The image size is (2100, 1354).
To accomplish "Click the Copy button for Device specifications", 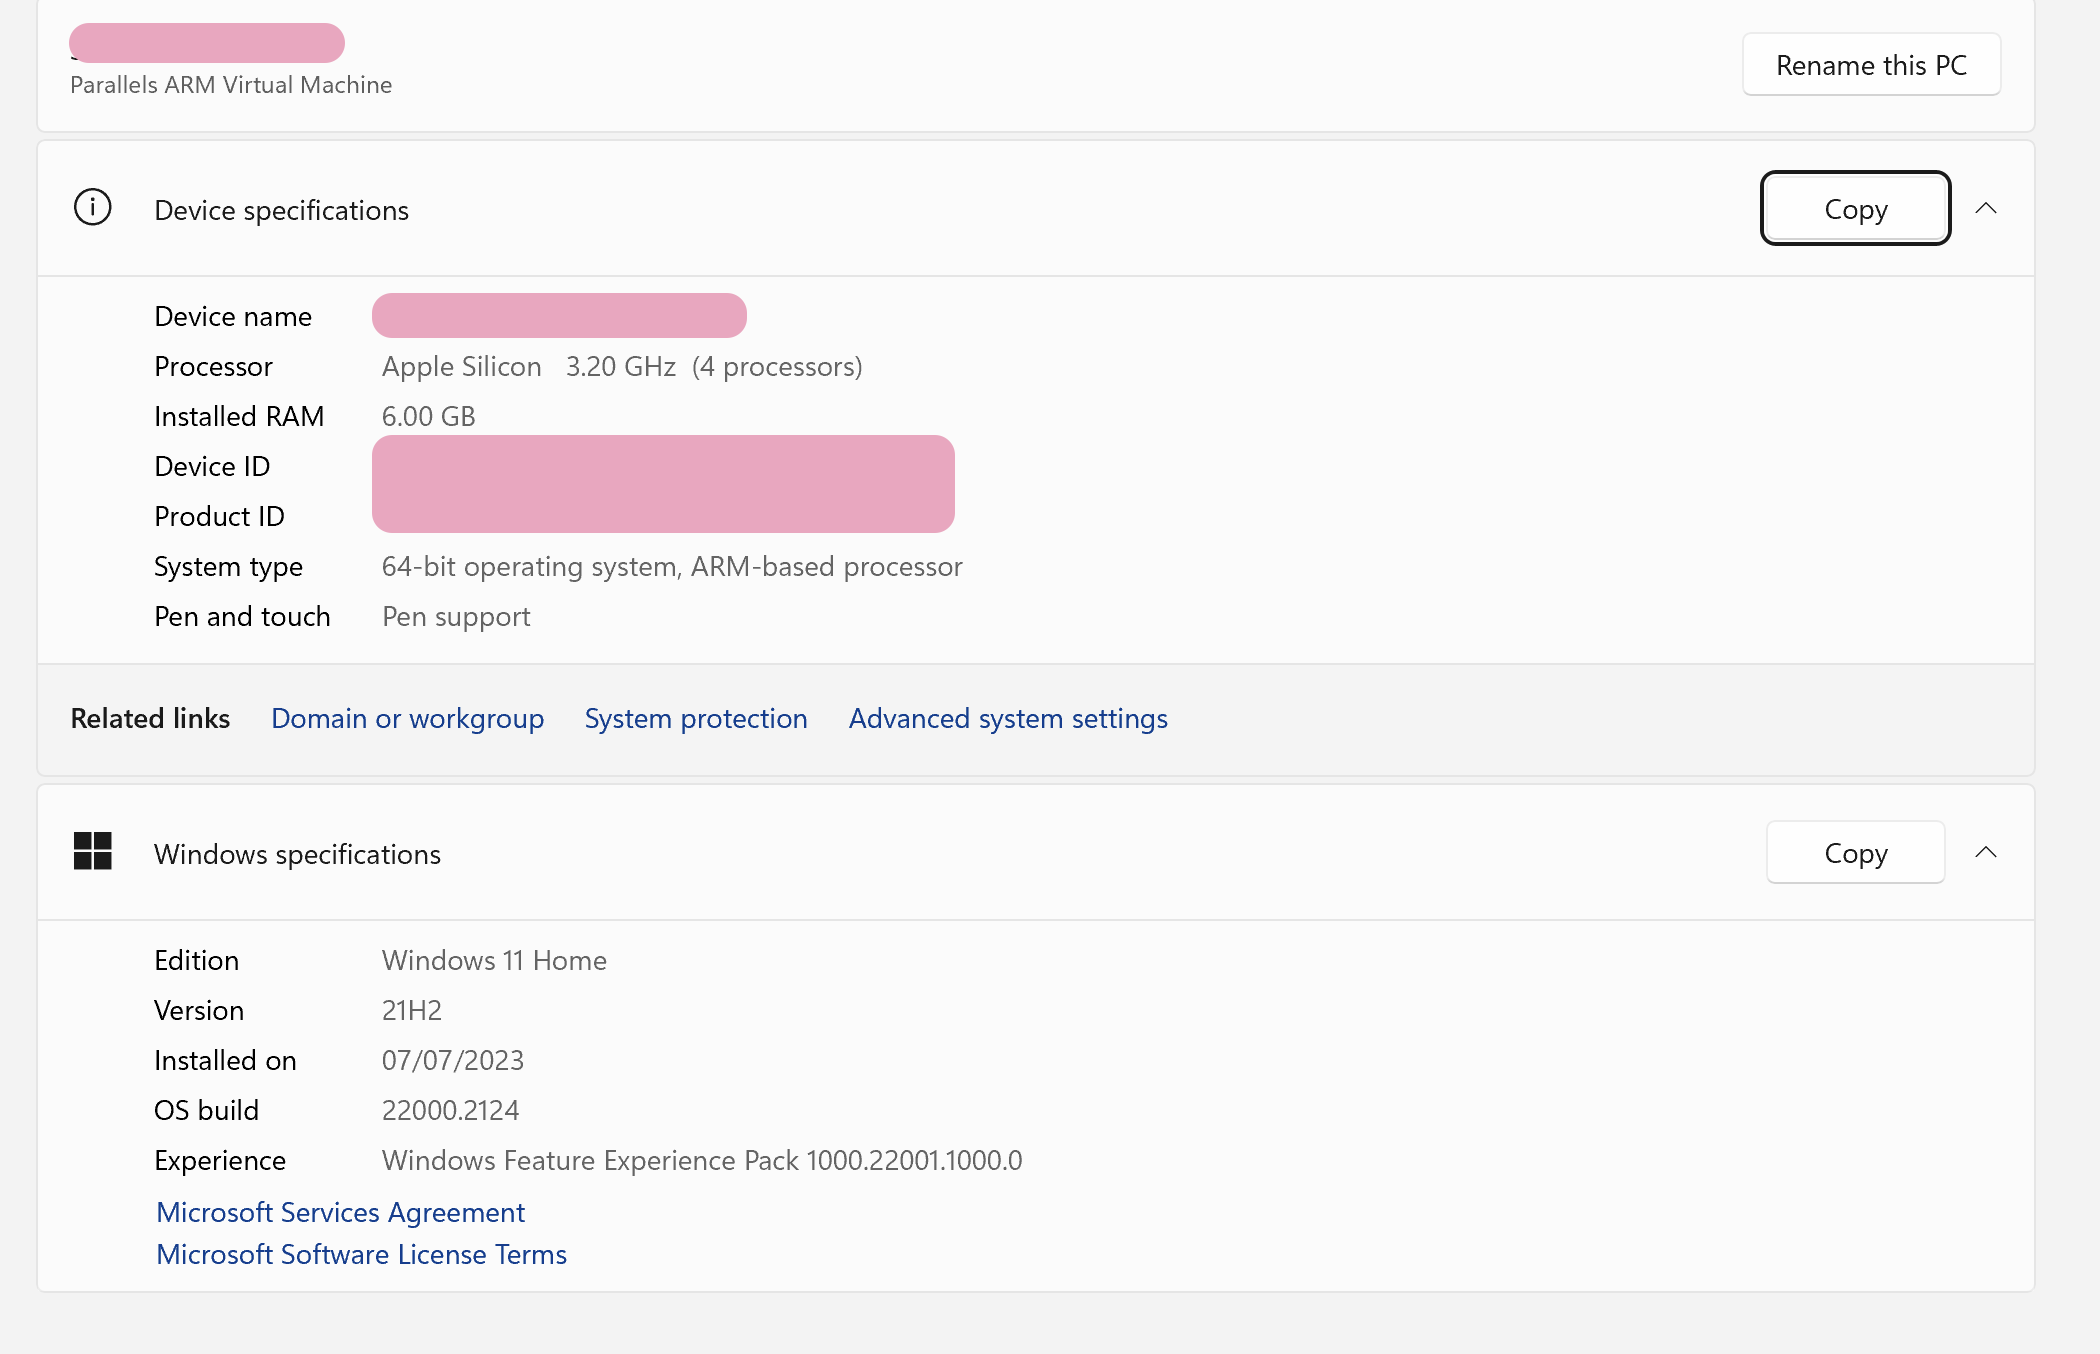I will [x=1855, y=209].
